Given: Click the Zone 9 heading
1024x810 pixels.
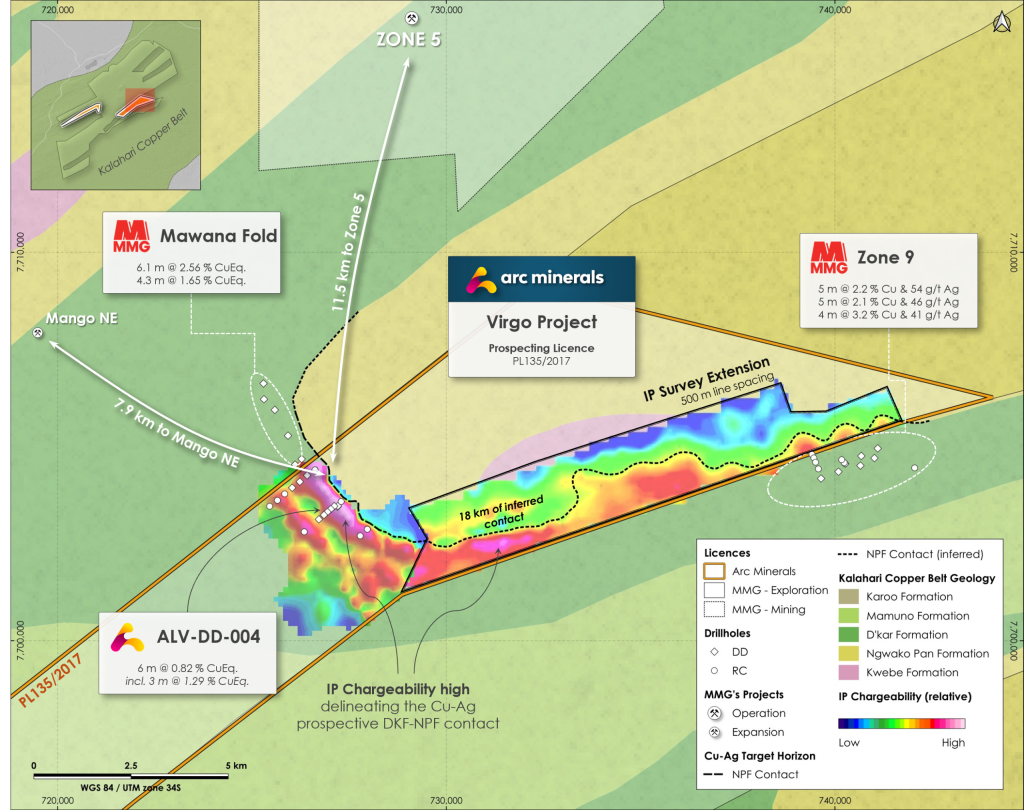Looking at the screenshot, I should click(x=885, y=257).
